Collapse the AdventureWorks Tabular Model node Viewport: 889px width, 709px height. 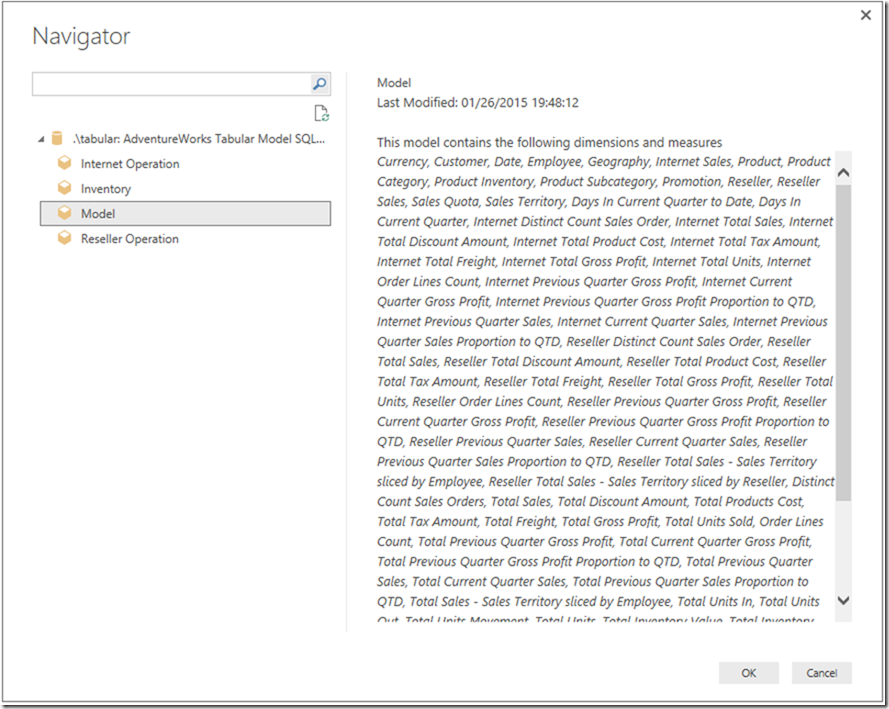tap(41, 139)
